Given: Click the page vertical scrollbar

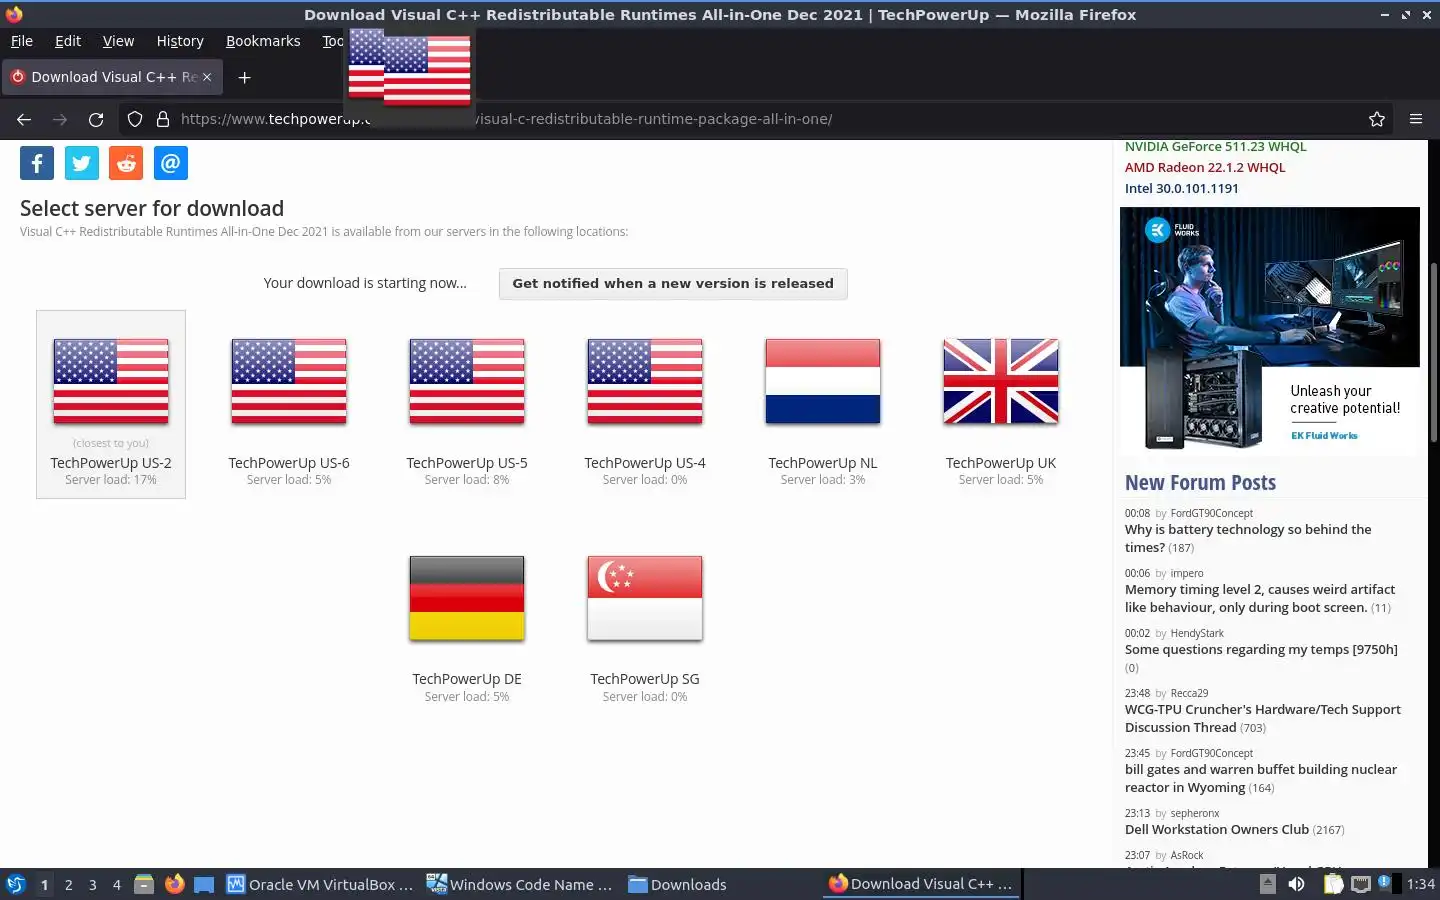Looking at the screenshot, I should pyautogui.click(x=1434, y=352).
